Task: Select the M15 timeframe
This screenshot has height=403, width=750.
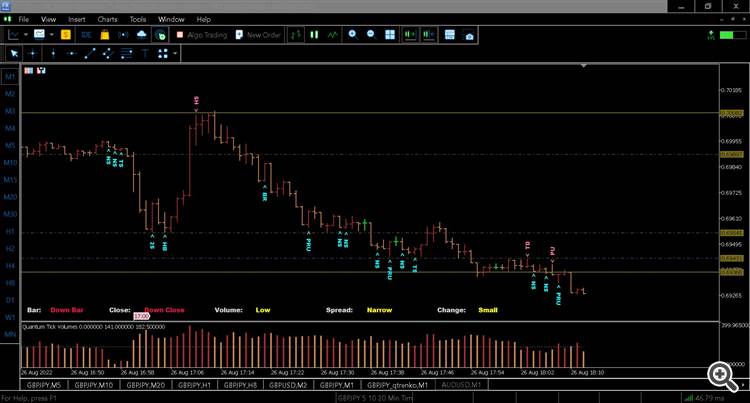Action: tap(10, 180)
